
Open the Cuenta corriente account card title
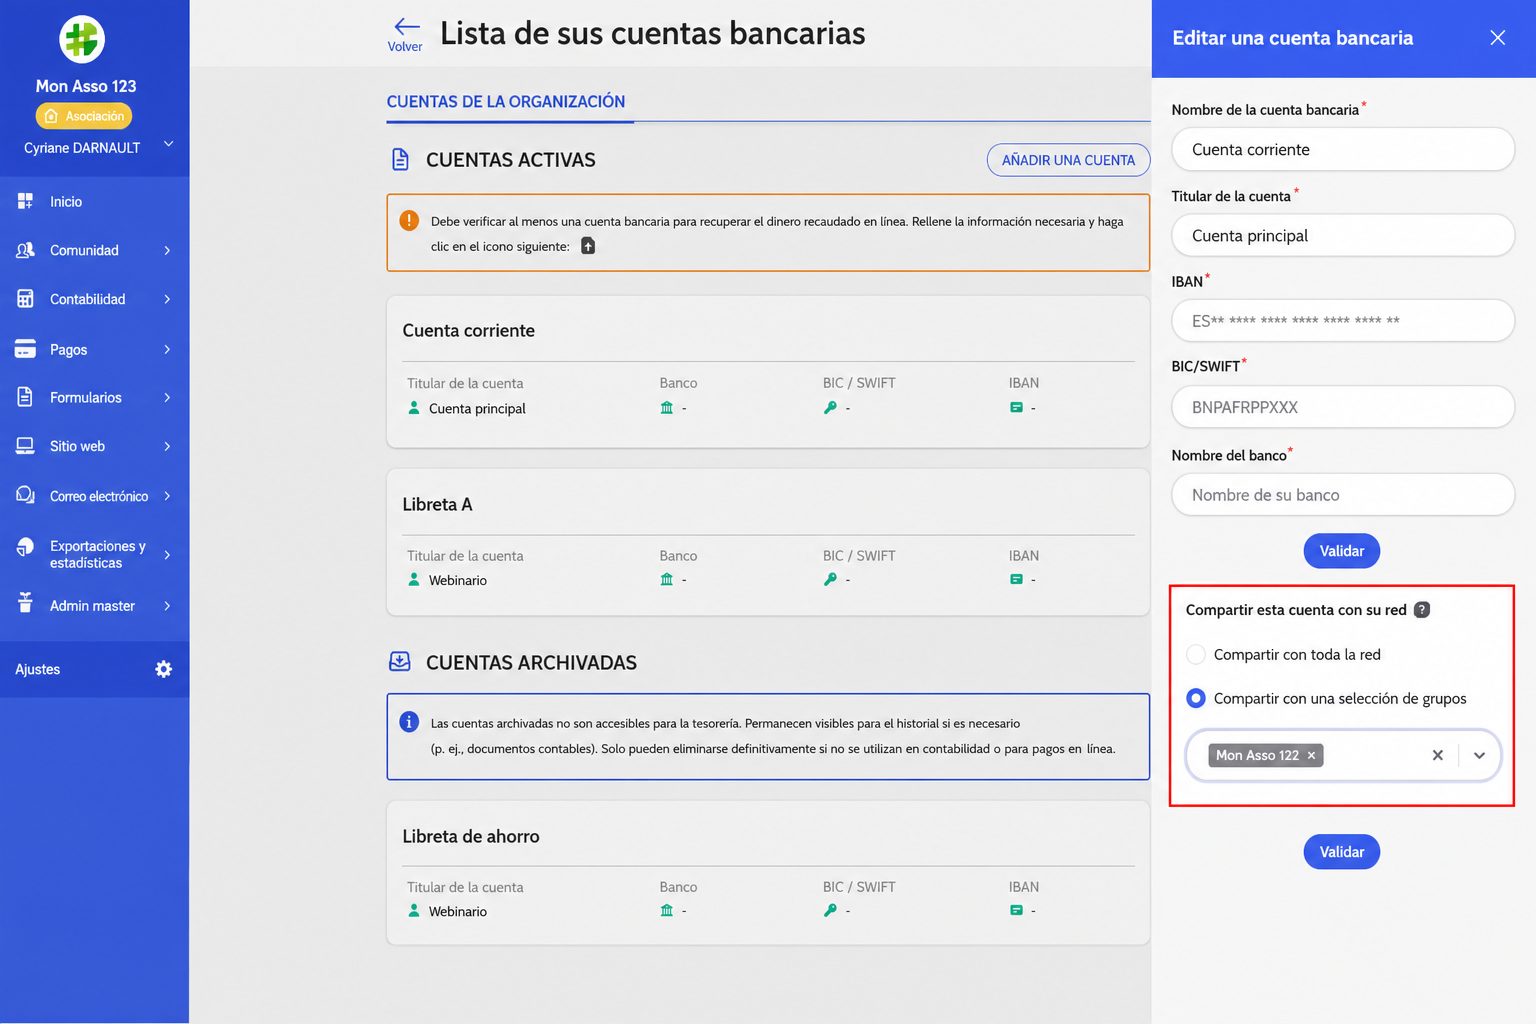click(x=468, y=330)
